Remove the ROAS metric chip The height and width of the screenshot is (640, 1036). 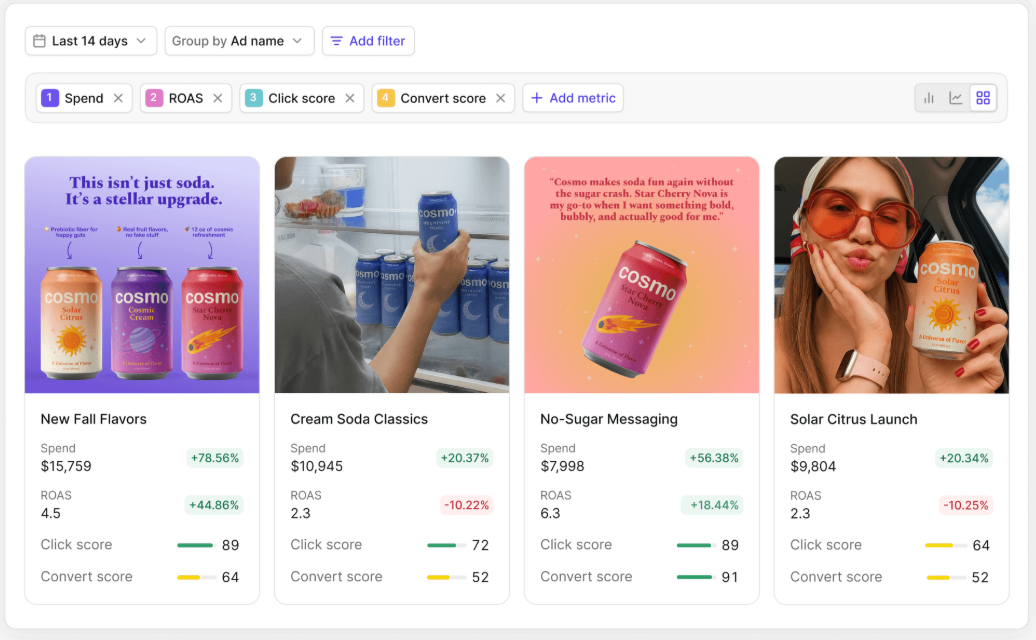pyautogui.click(x=218, y=98)
